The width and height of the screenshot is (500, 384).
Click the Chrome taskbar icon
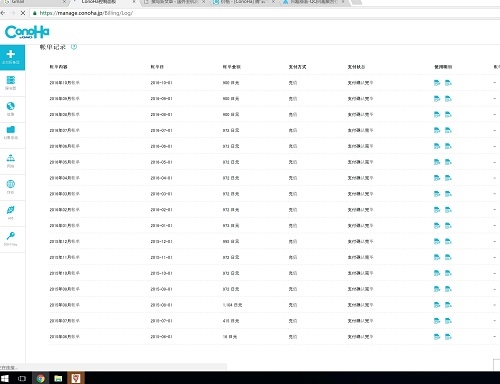click(41, 378)
